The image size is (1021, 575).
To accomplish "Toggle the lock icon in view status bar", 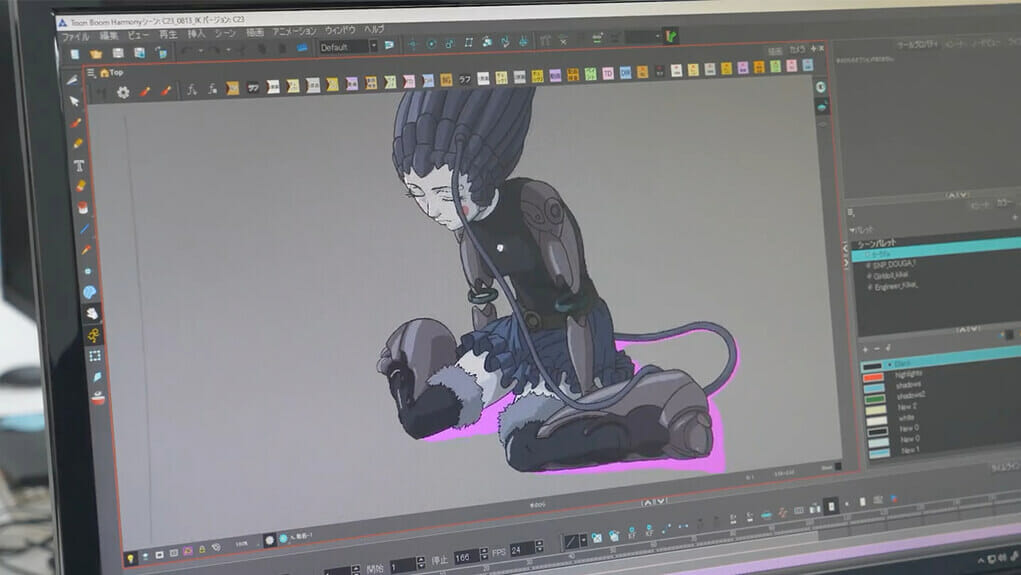I will pyautogui.click(x=203, y=550).
